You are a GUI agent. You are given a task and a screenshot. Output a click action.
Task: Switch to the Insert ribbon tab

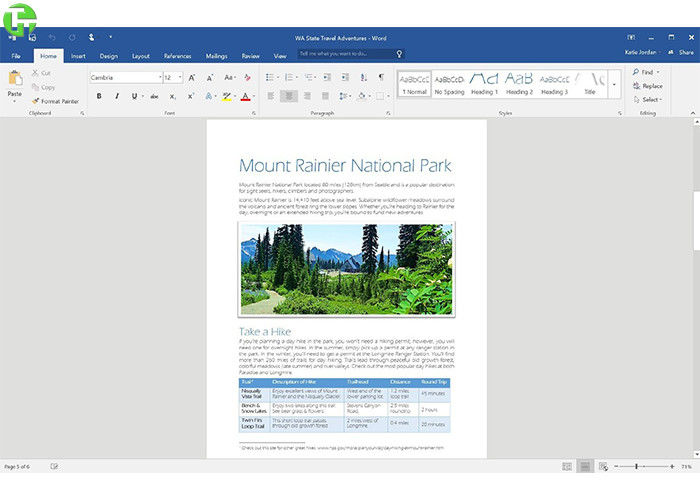[x=78, y=56]
